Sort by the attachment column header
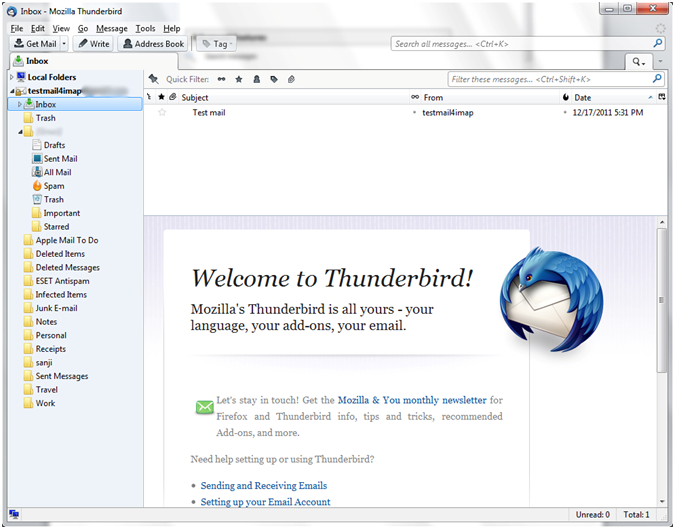This screenshot has width=675, height=529. click(x=173, y=97)
